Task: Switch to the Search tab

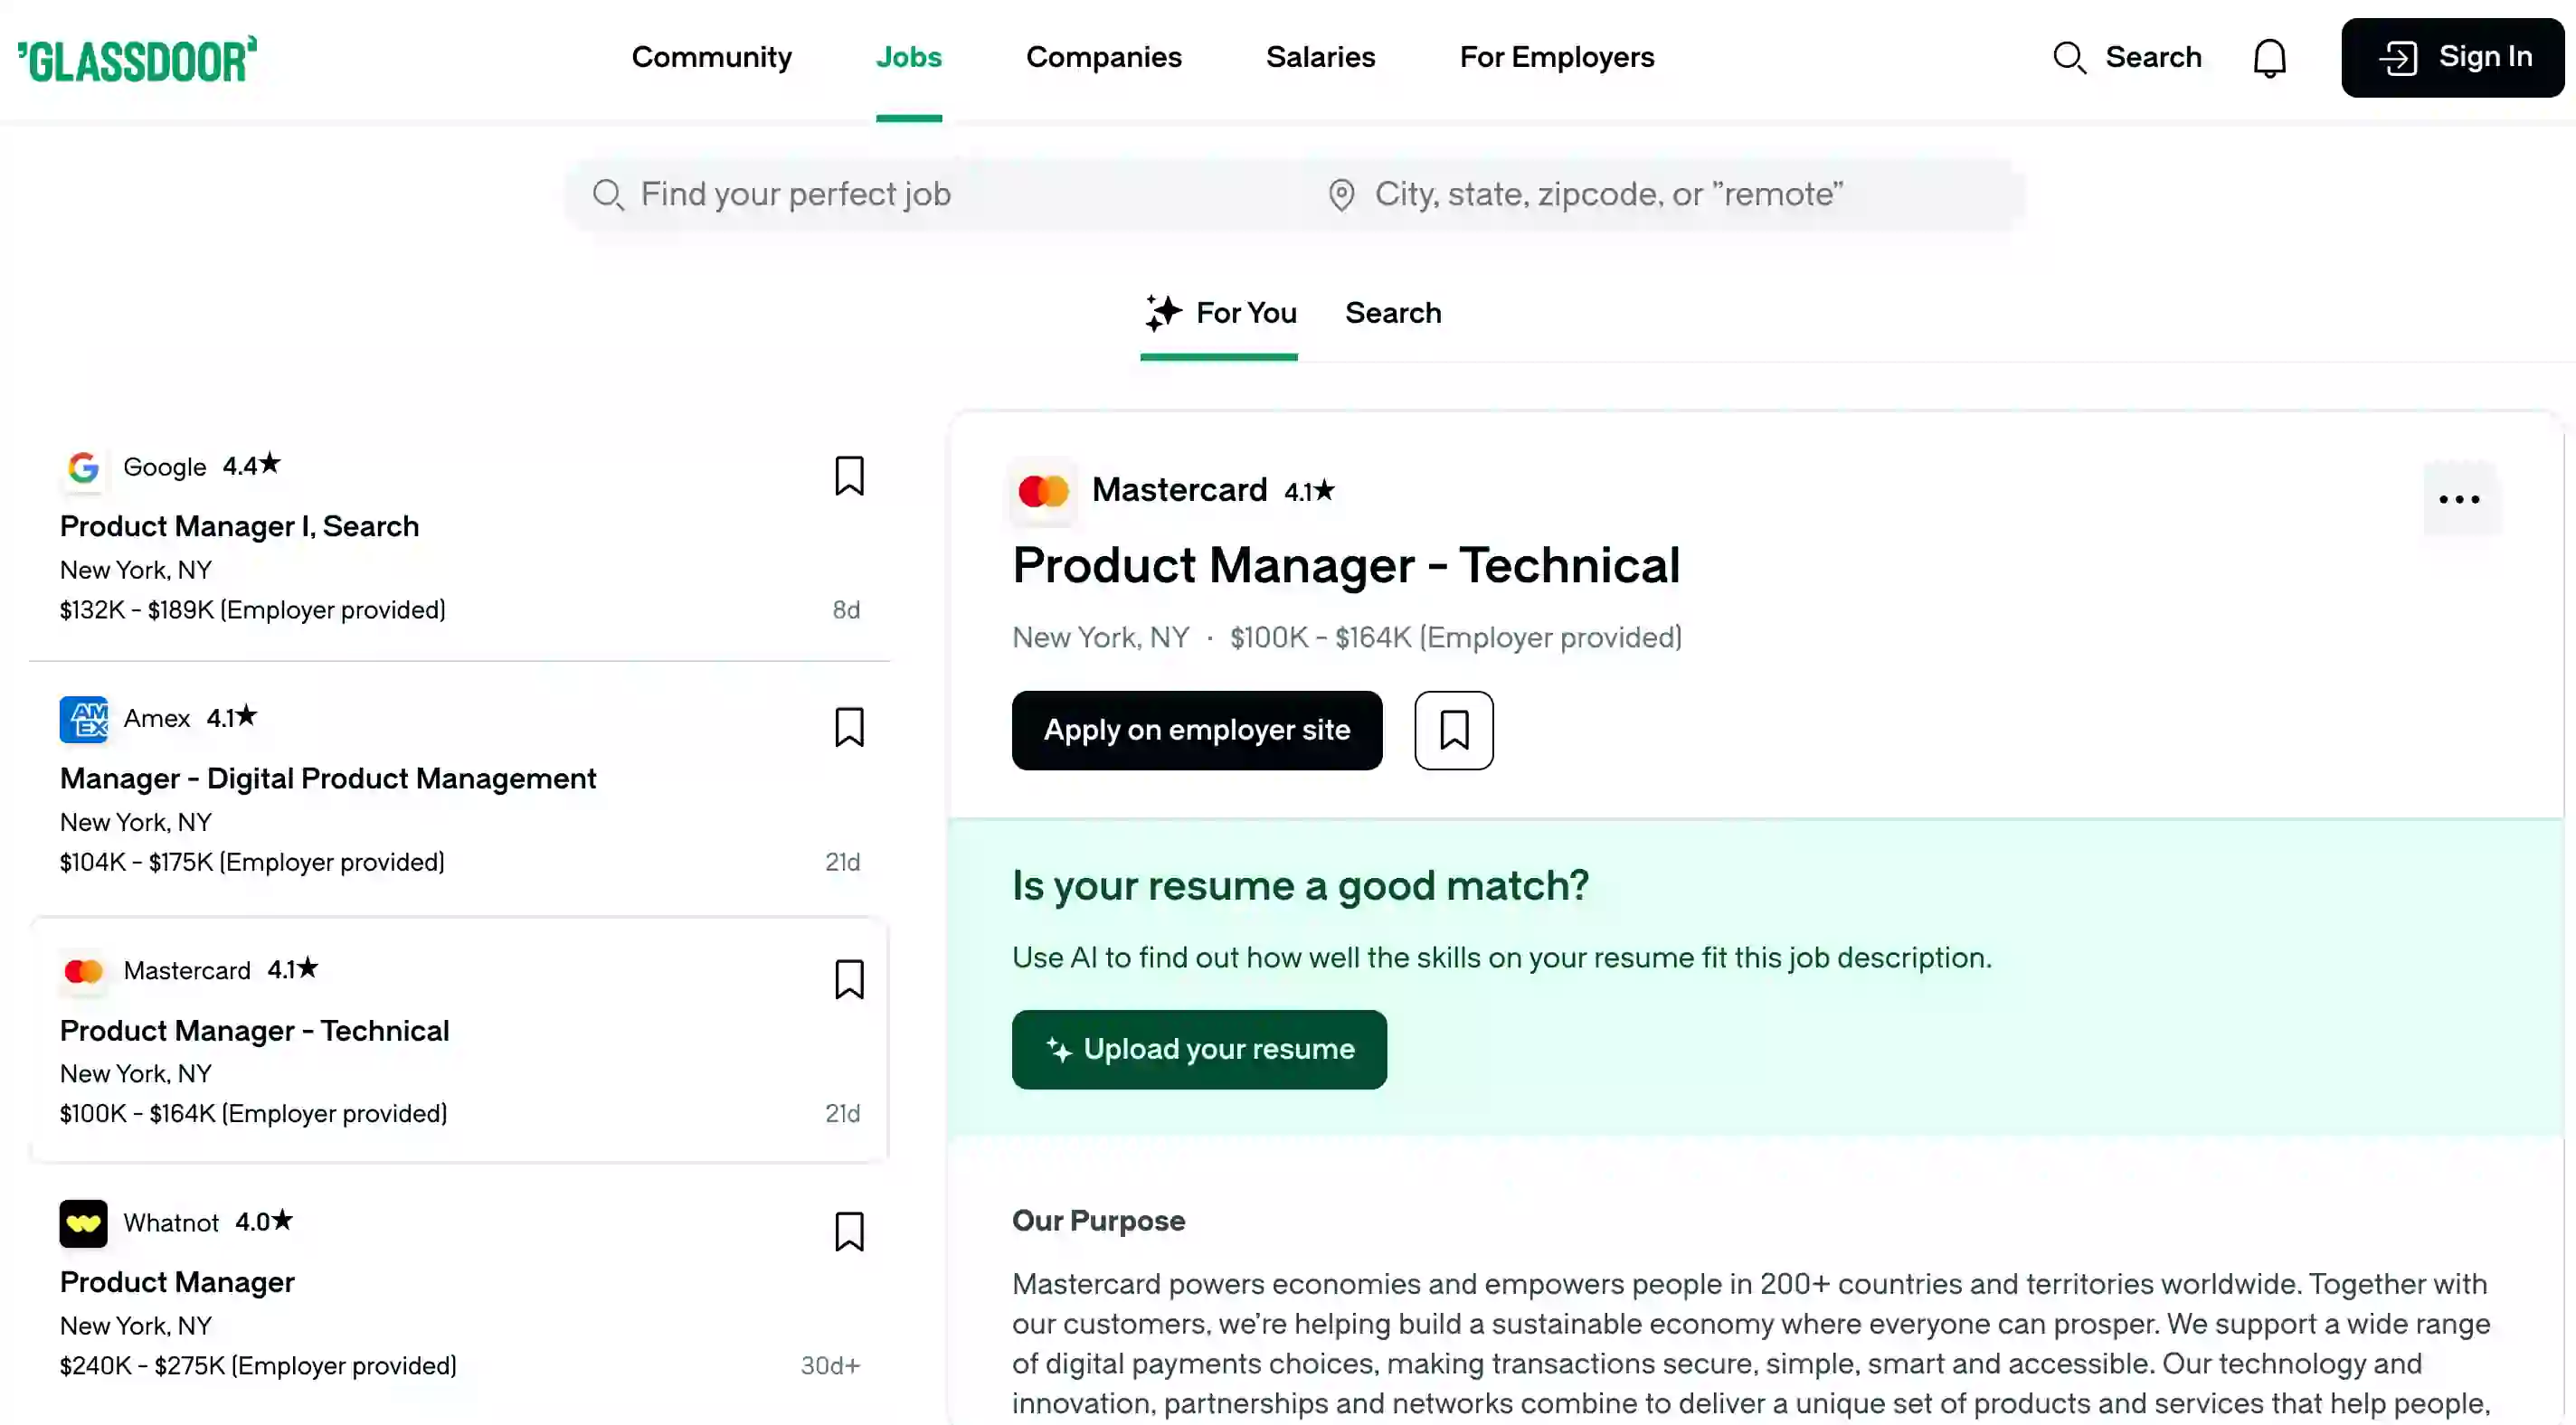Action: pyautogui.click(x=1393, y=313)
